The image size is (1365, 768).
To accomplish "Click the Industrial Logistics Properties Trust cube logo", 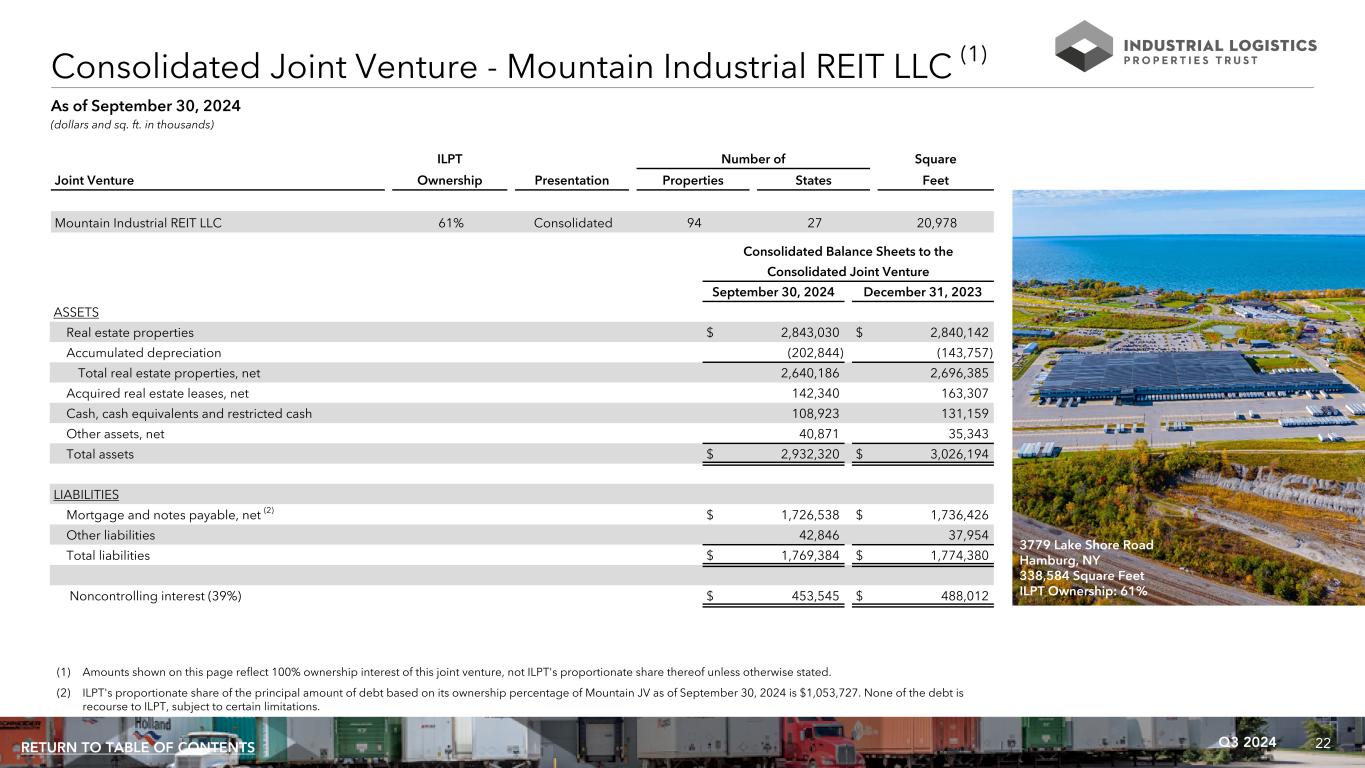I will click(1083, 46).
